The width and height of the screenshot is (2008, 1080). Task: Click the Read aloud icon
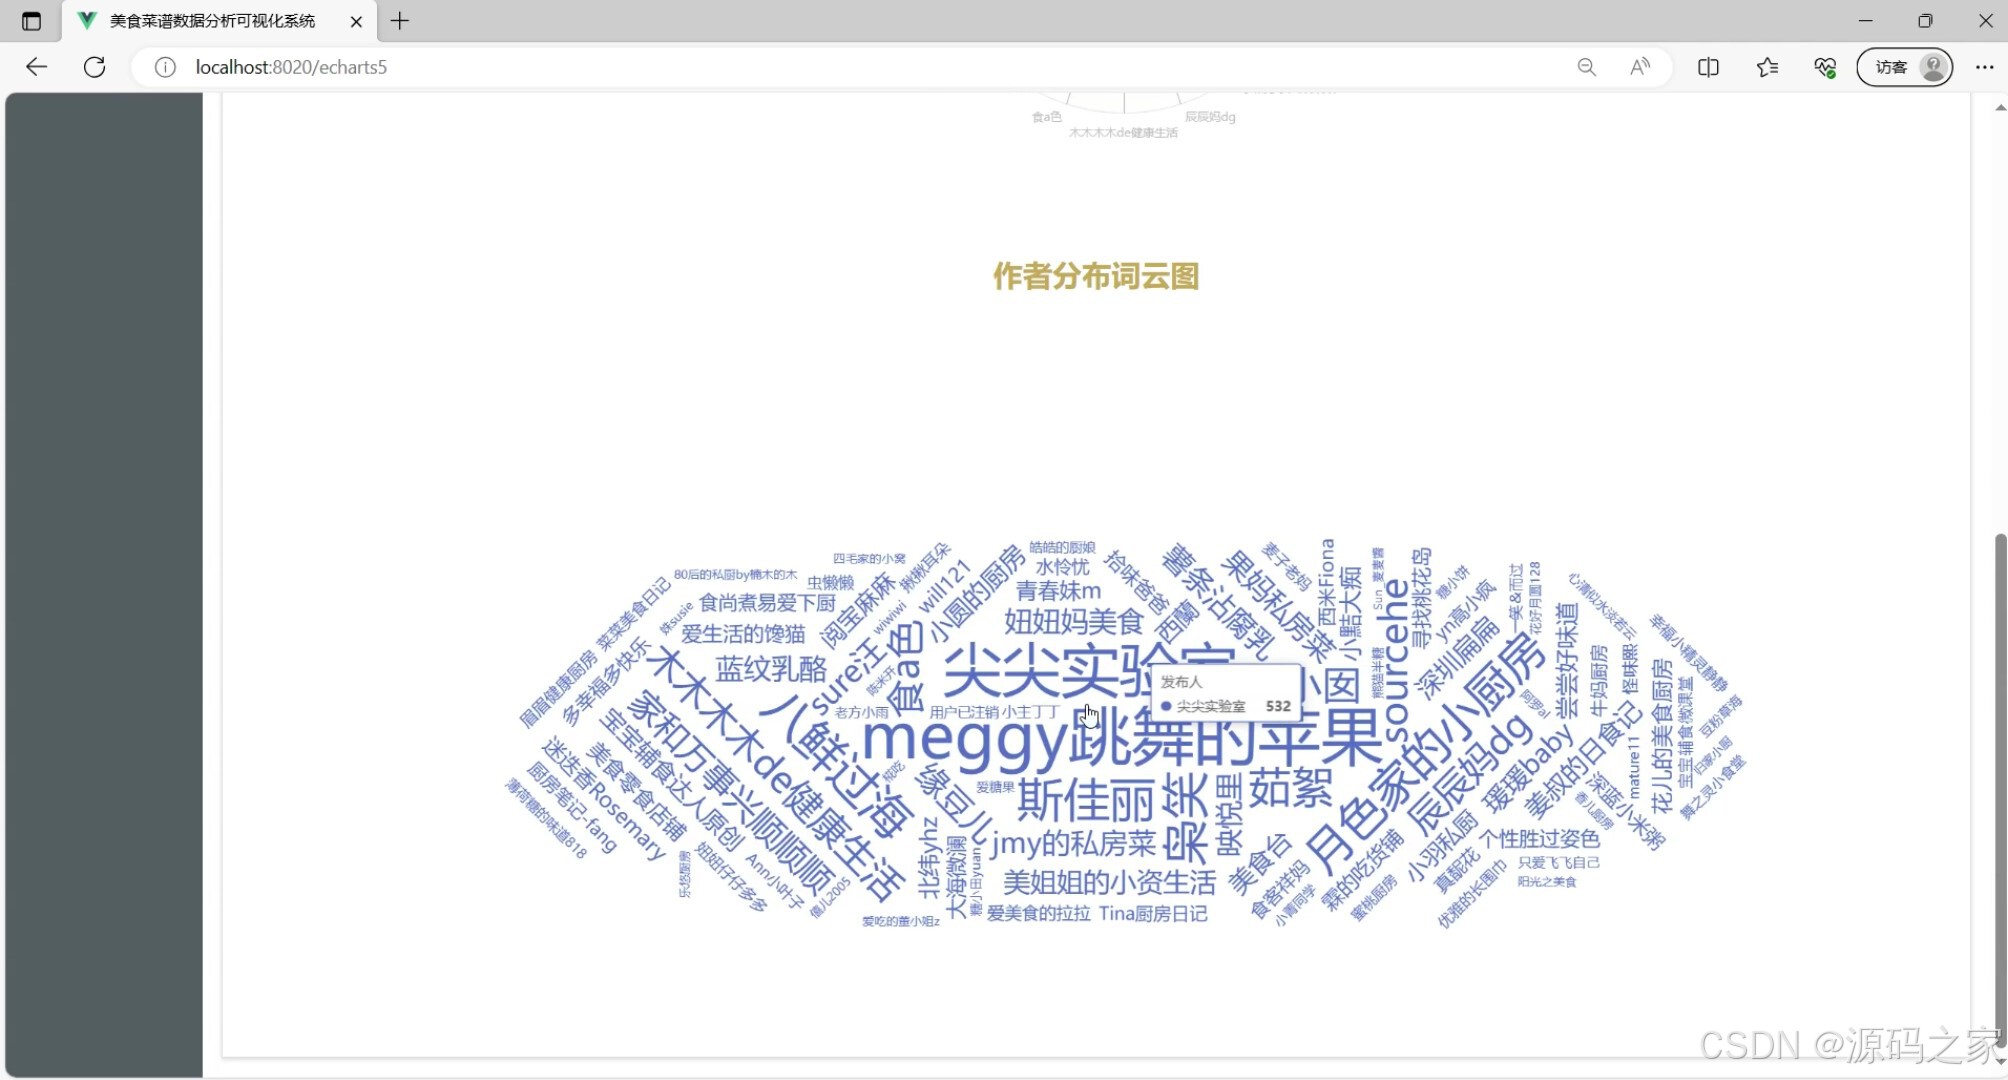click(1639, 67)
